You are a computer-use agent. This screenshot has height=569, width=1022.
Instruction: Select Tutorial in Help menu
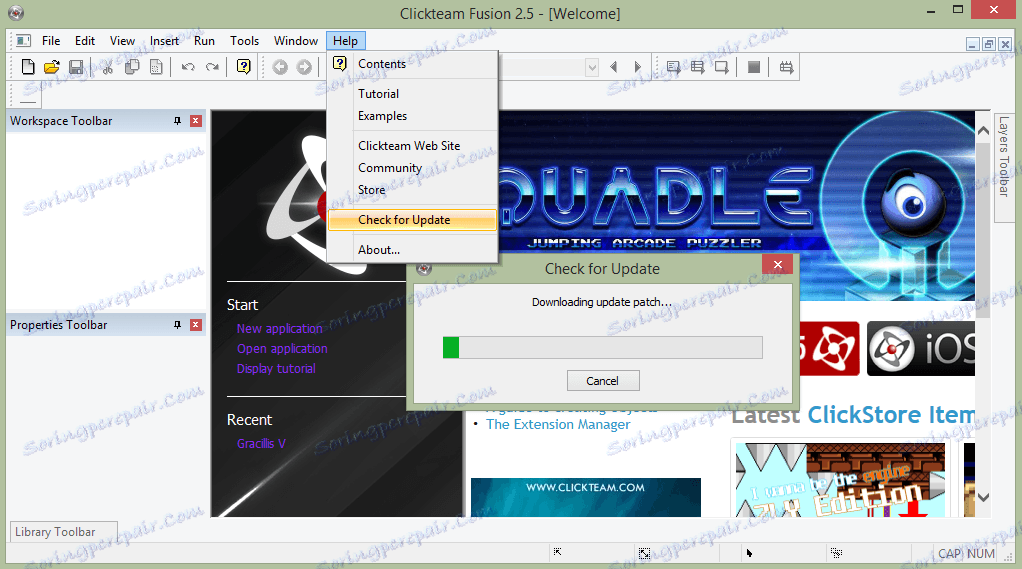tap(412, 94)
